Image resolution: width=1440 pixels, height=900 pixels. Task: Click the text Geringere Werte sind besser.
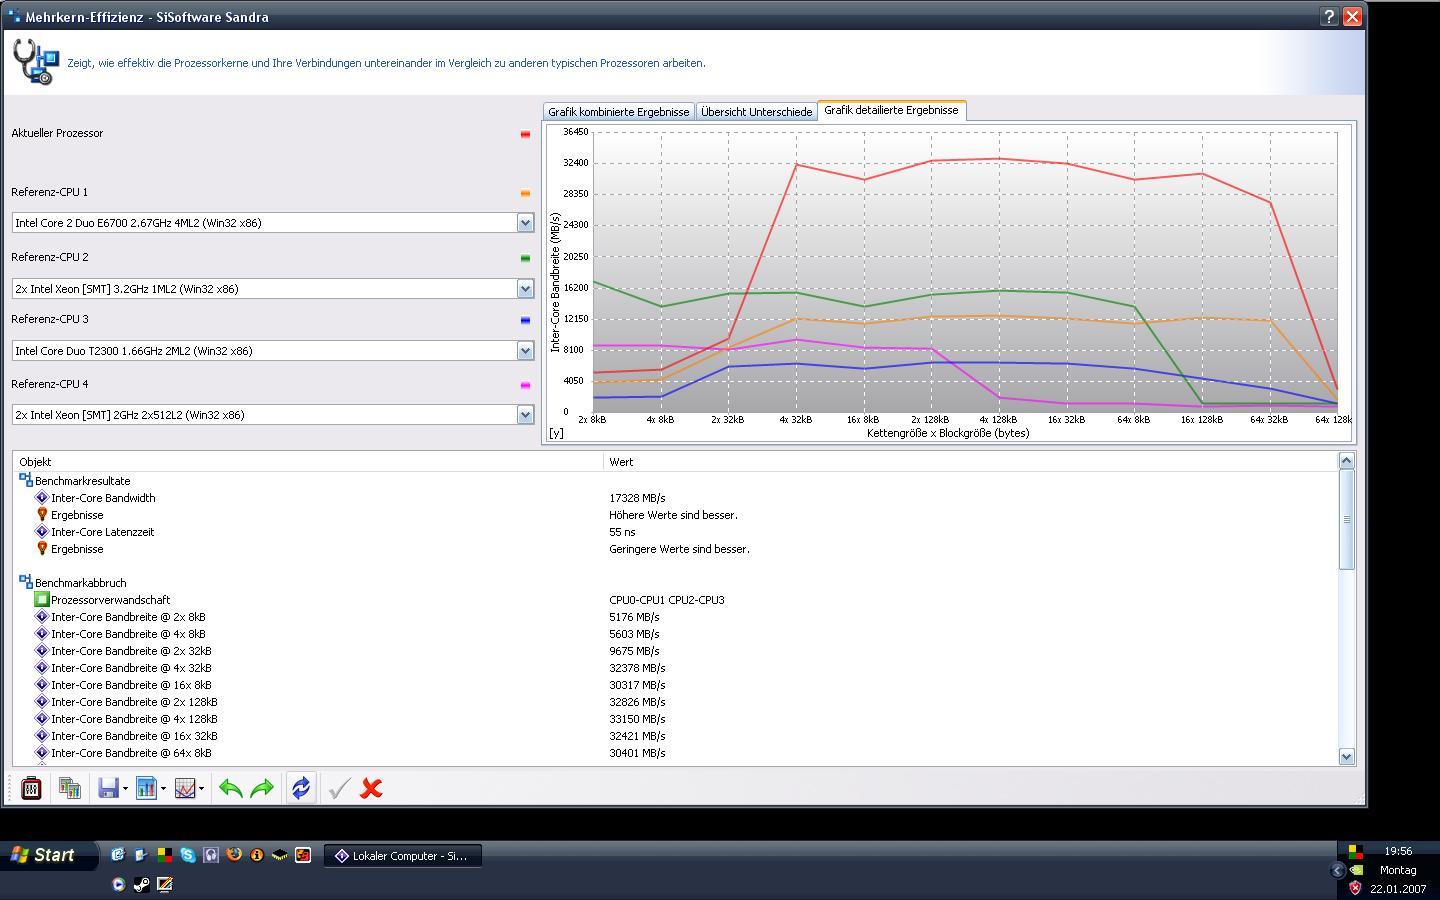[x=679, y=549]
